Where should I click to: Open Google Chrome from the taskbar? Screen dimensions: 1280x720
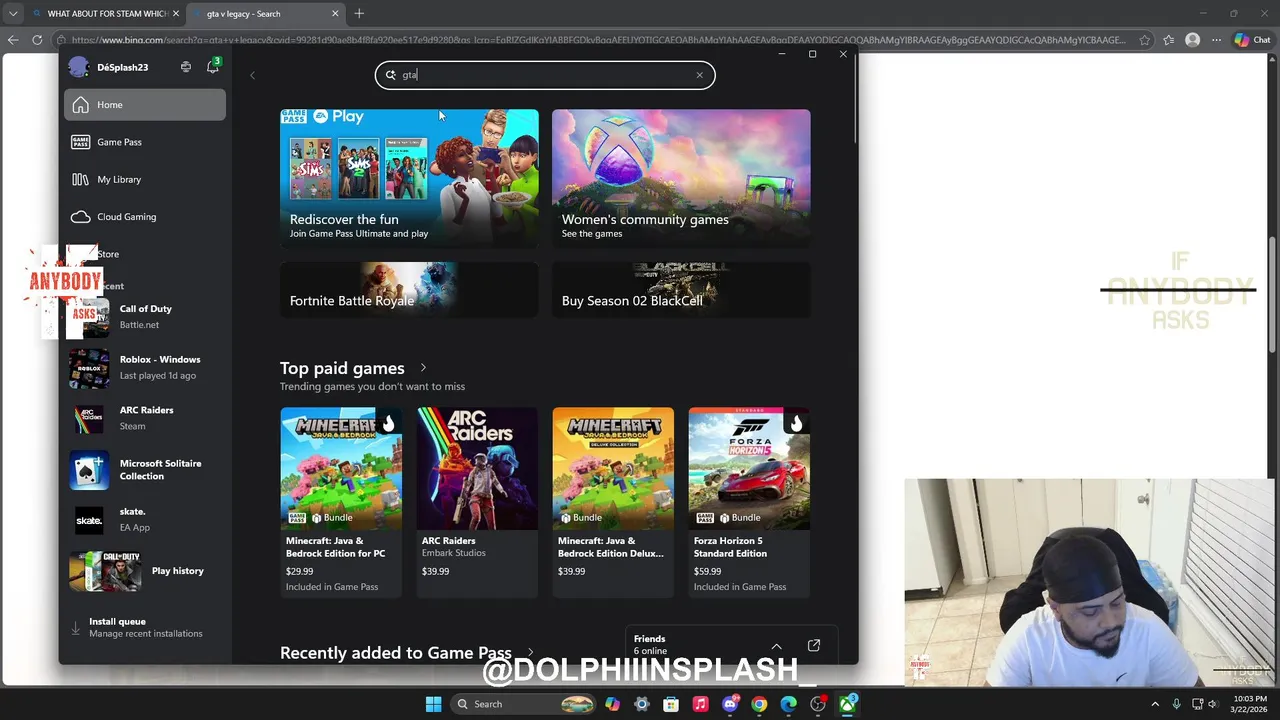tap(759, 704)
